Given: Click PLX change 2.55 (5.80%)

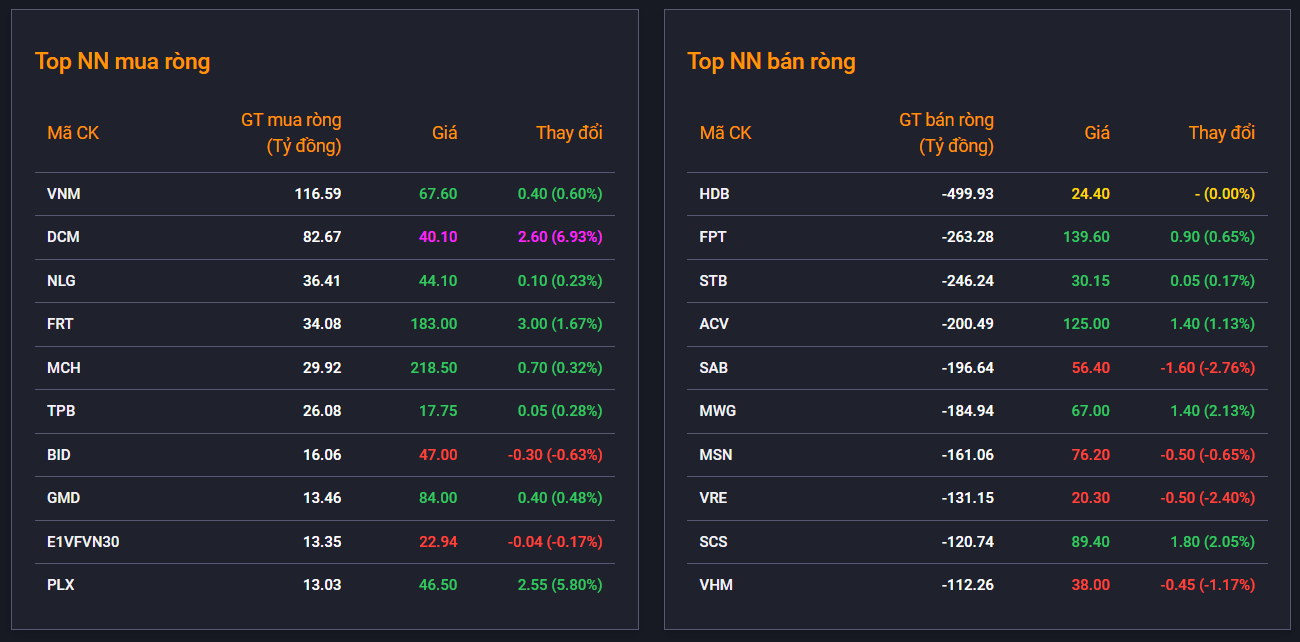Looking at the screenshot, I should (560, 585).
